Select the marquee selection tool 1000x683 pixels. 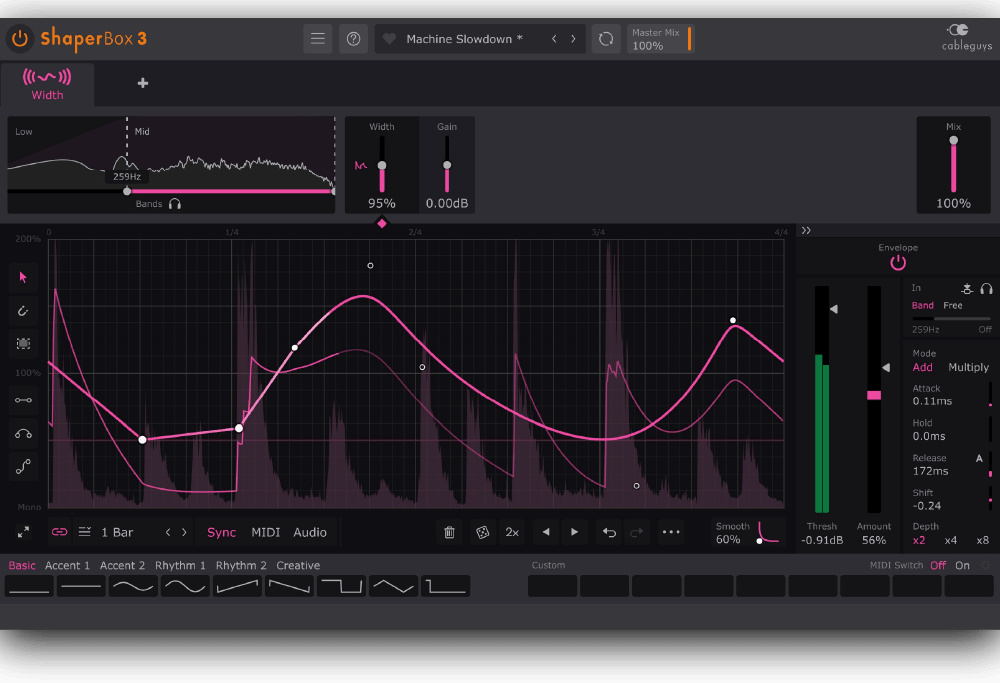tap(24, 344)
